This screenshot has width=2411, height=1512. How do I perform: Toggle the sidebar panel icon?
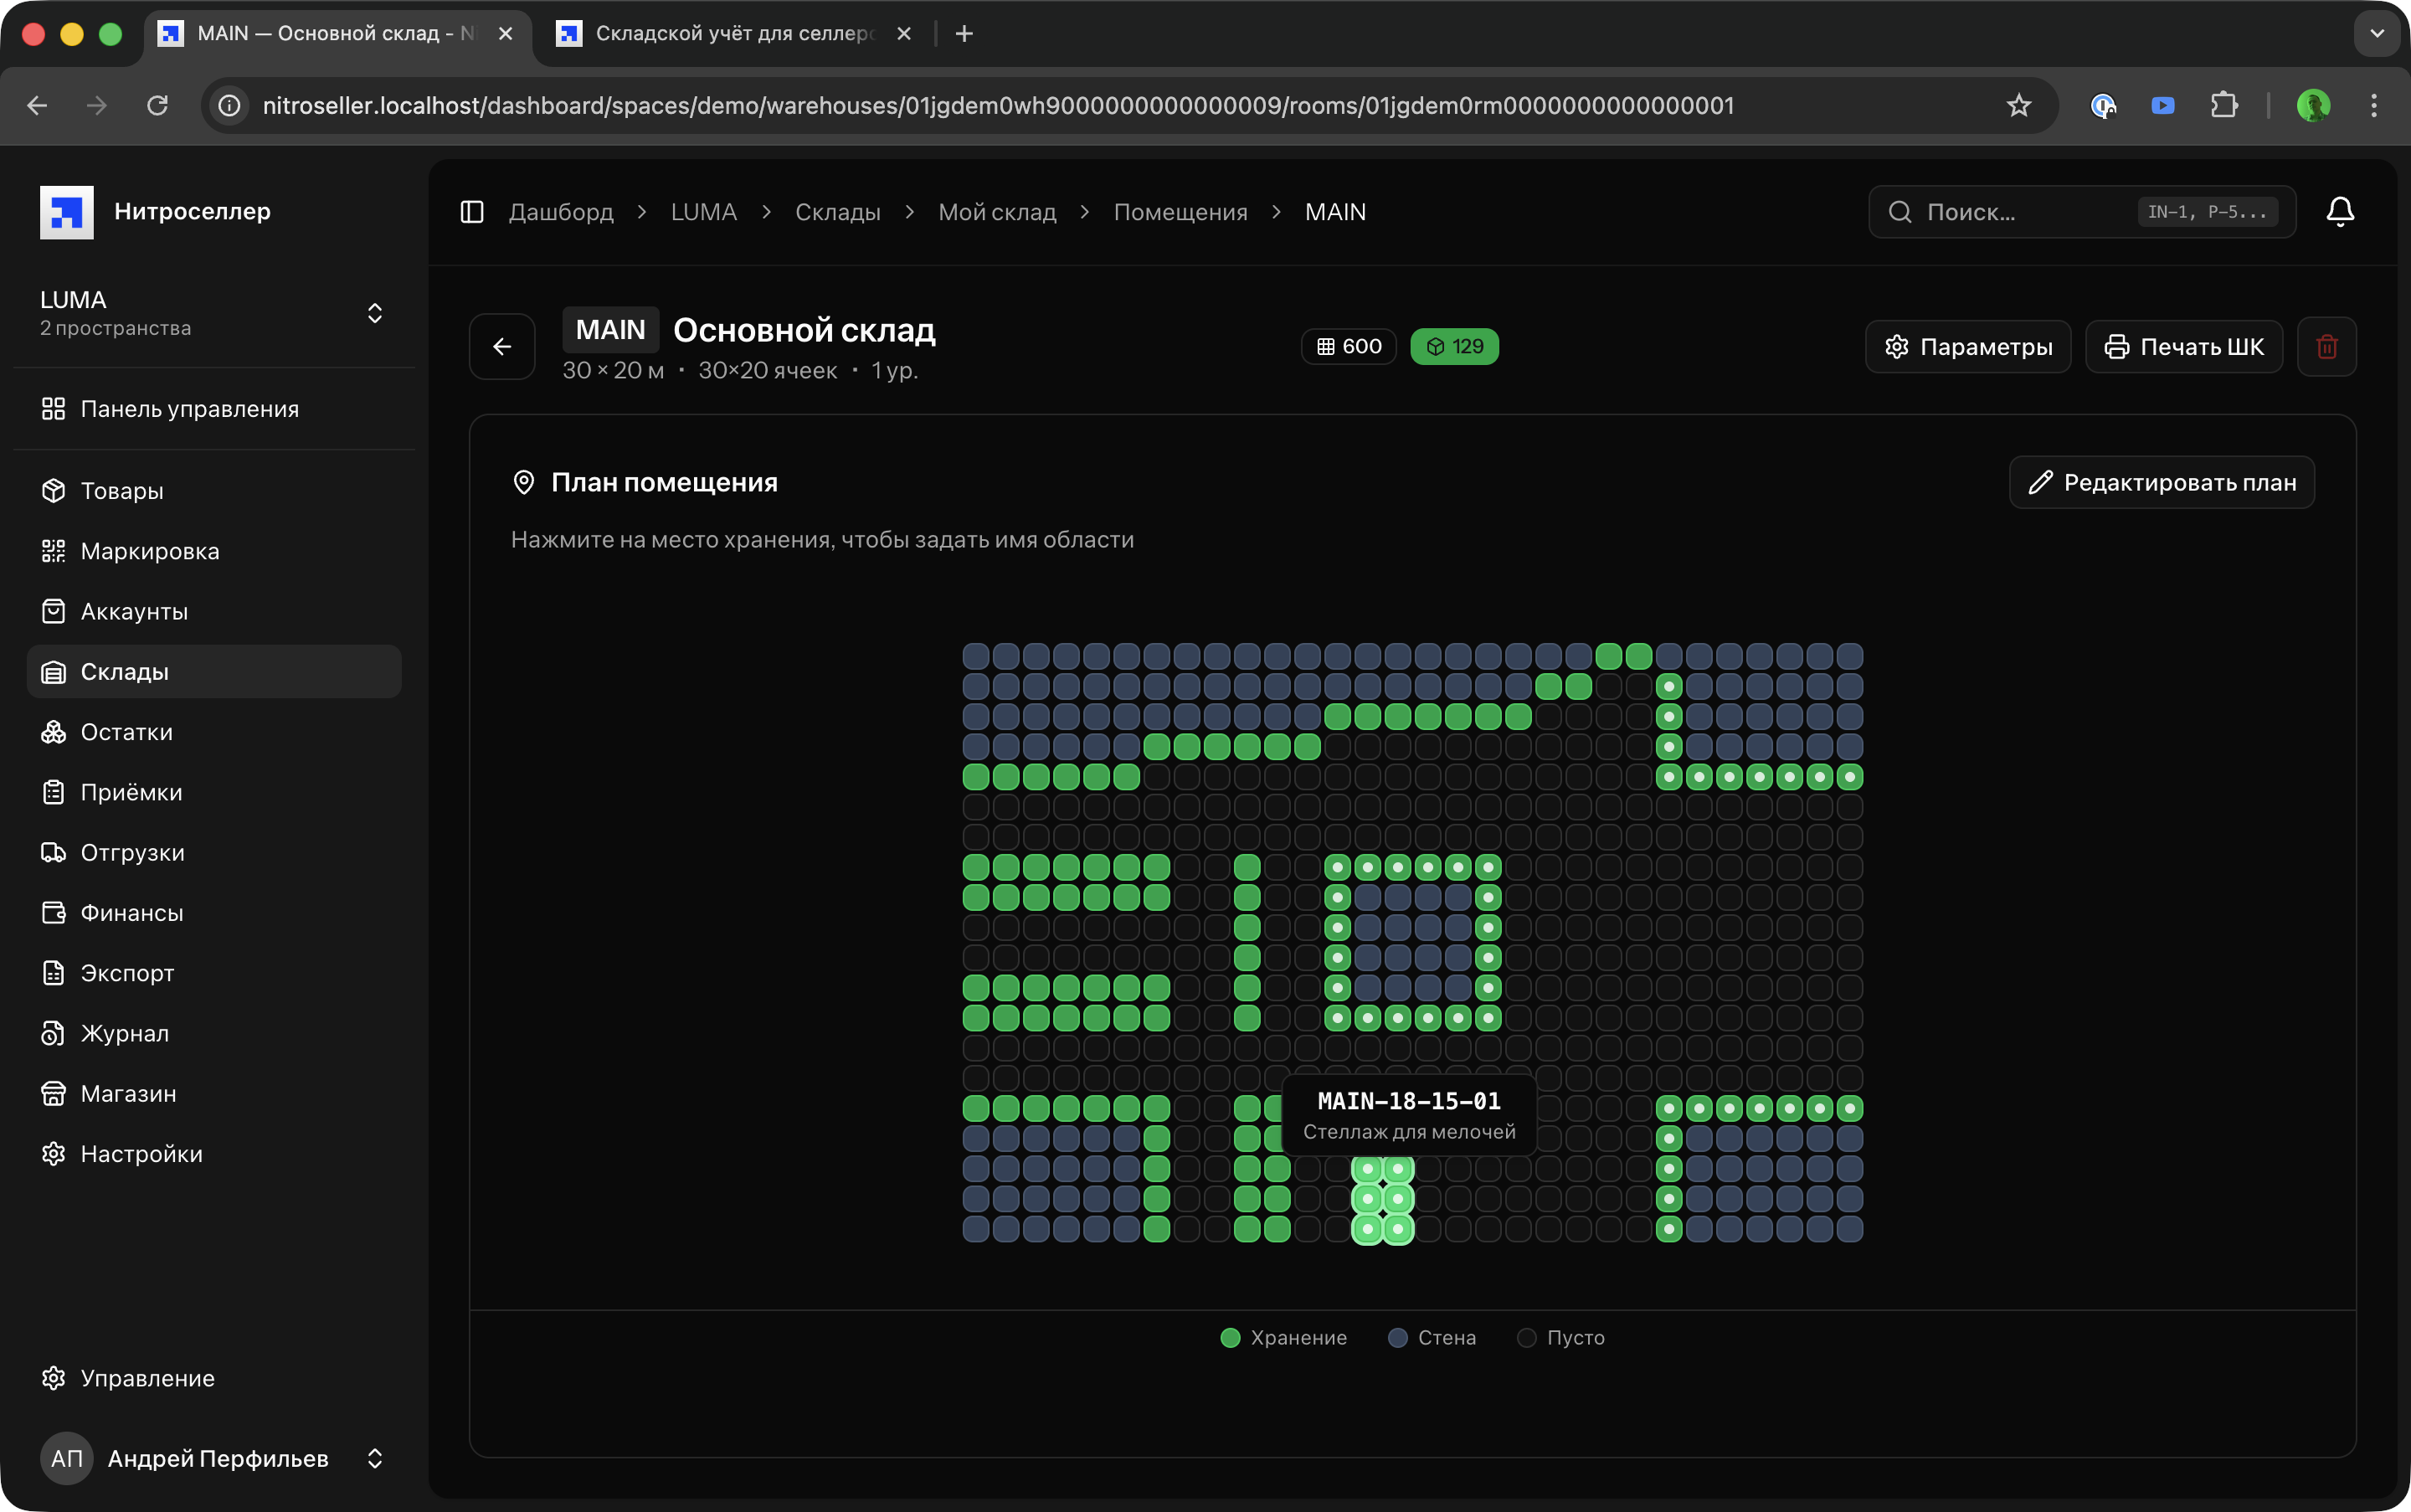point(472,212)
